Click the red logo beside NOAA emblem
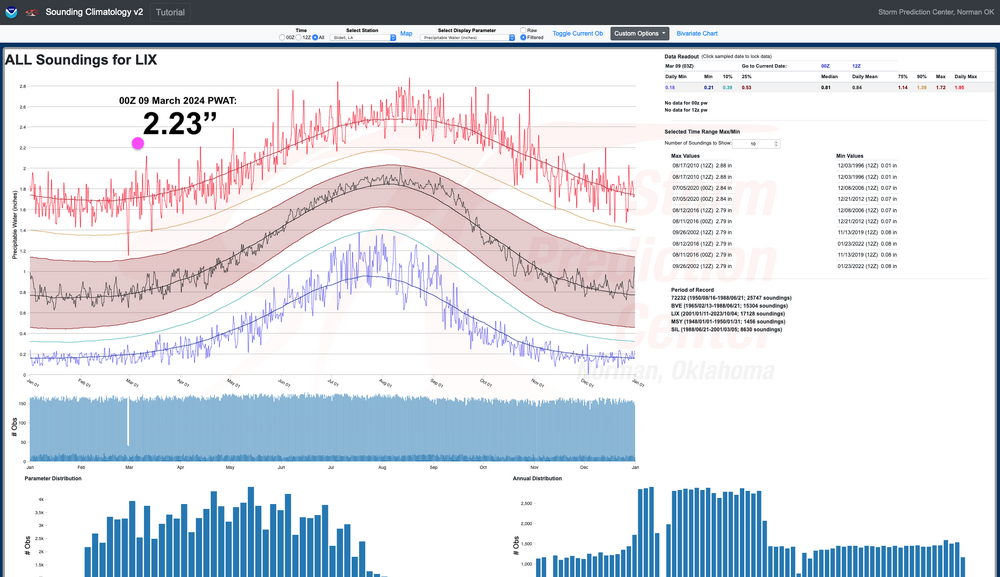Viewport: 1000px width, 577px height. (31, 12)
